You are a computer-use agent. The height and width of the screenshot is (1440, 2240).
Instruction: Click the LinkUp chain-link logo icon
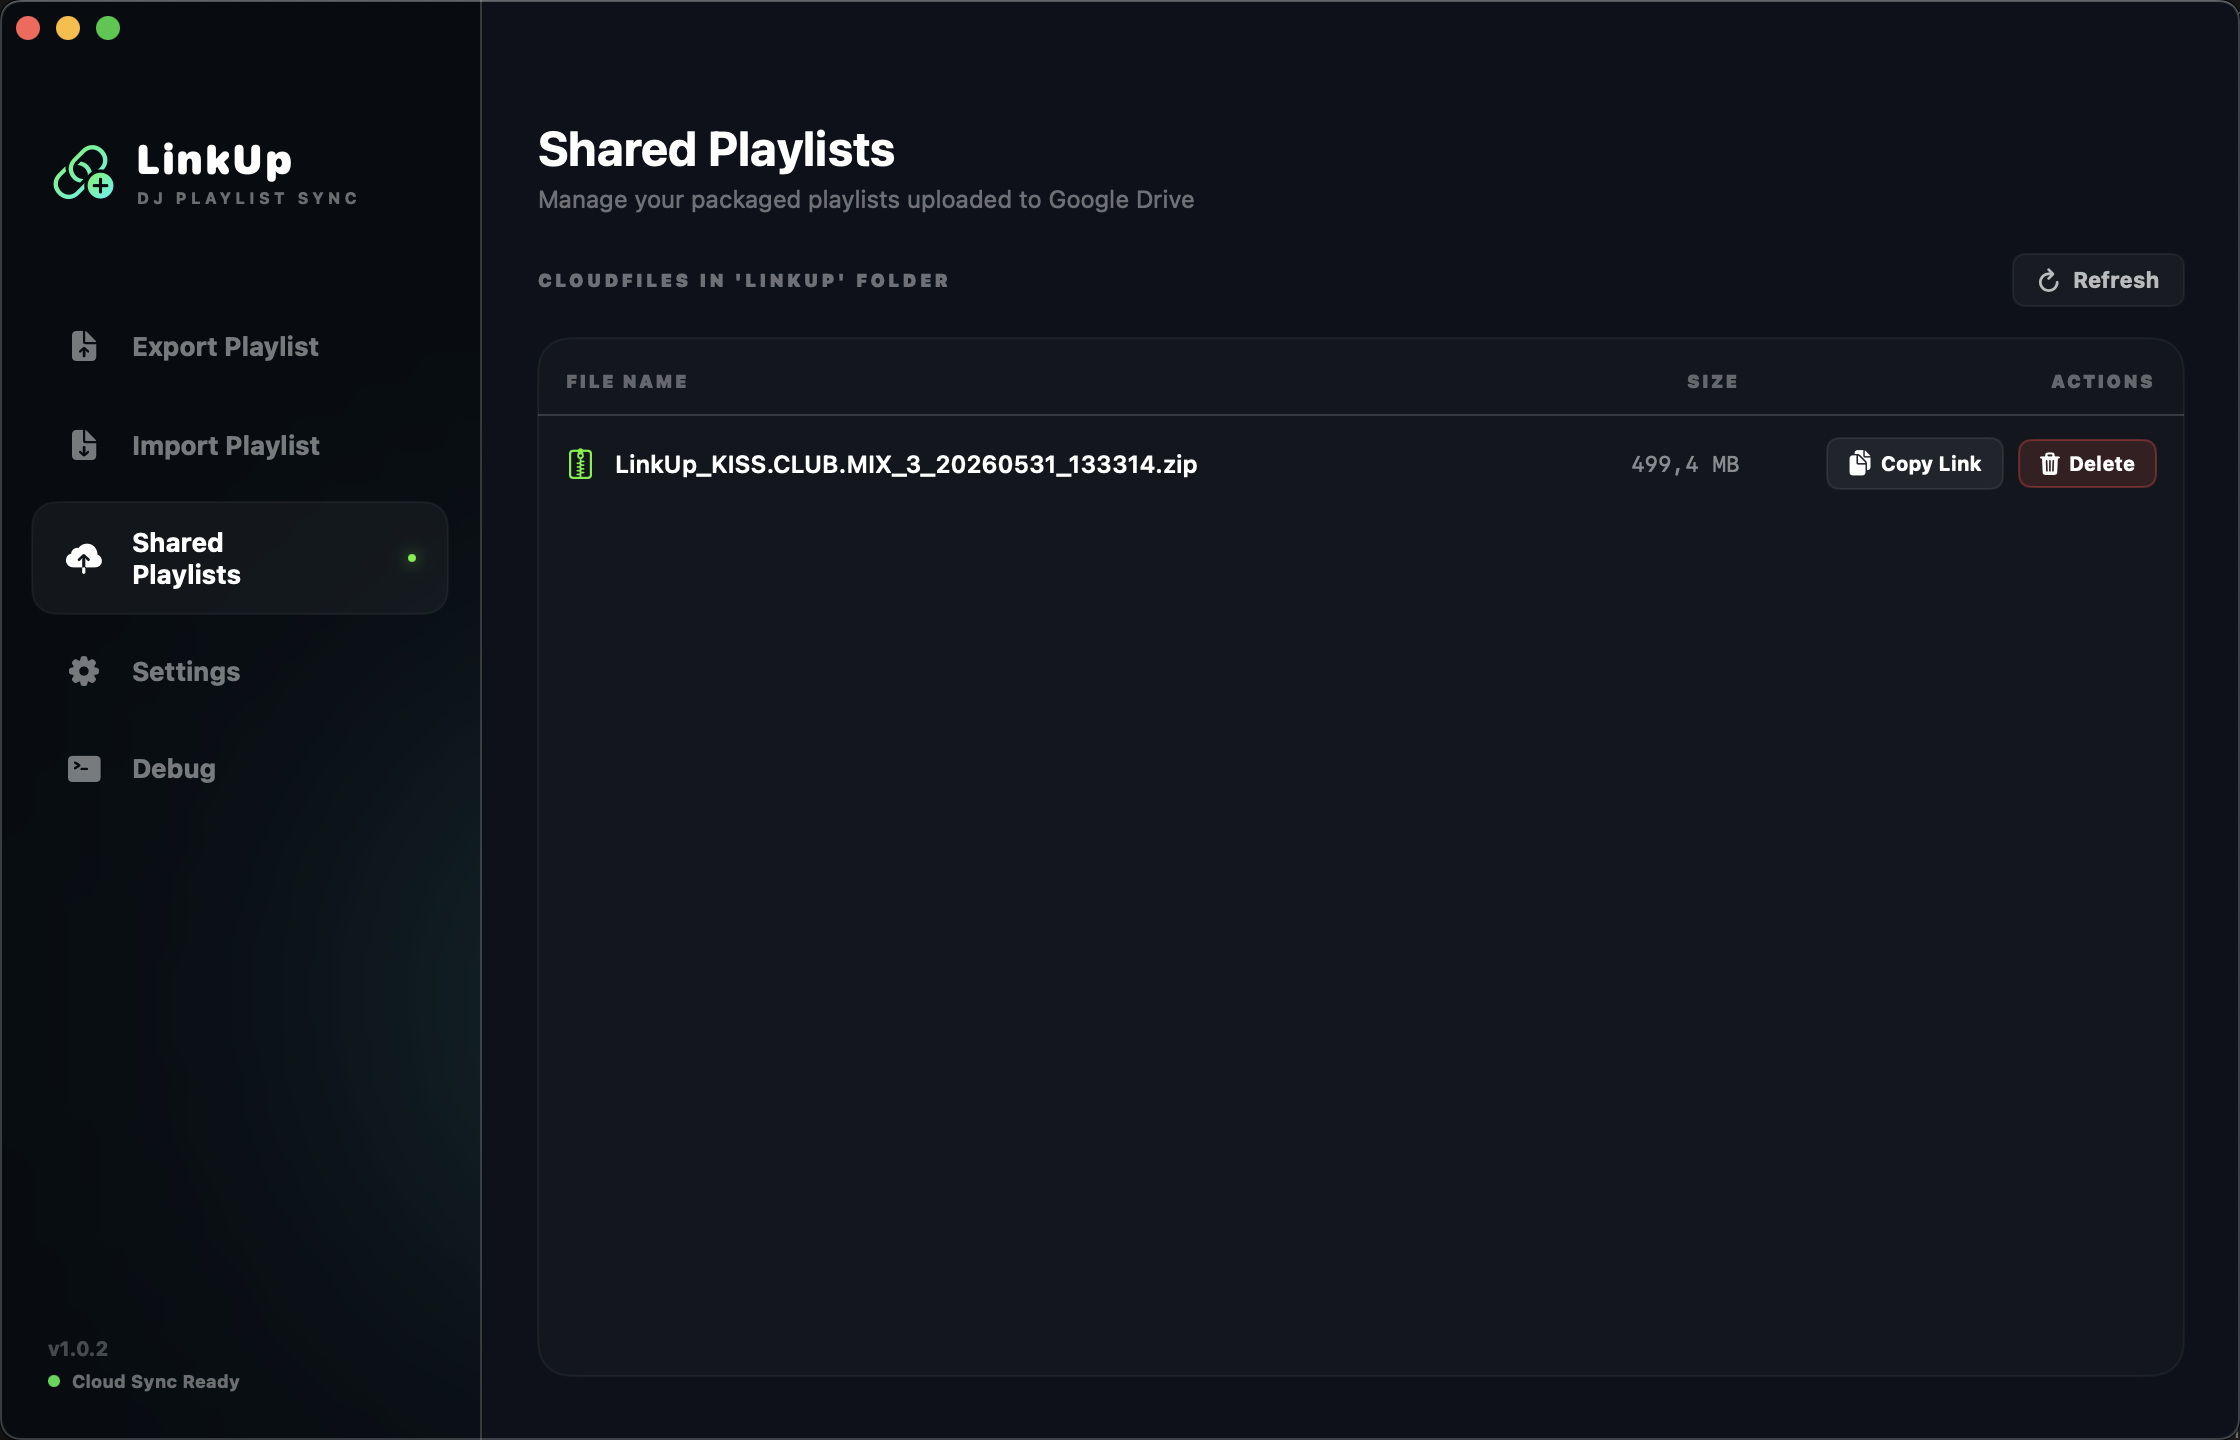(83, 173)
